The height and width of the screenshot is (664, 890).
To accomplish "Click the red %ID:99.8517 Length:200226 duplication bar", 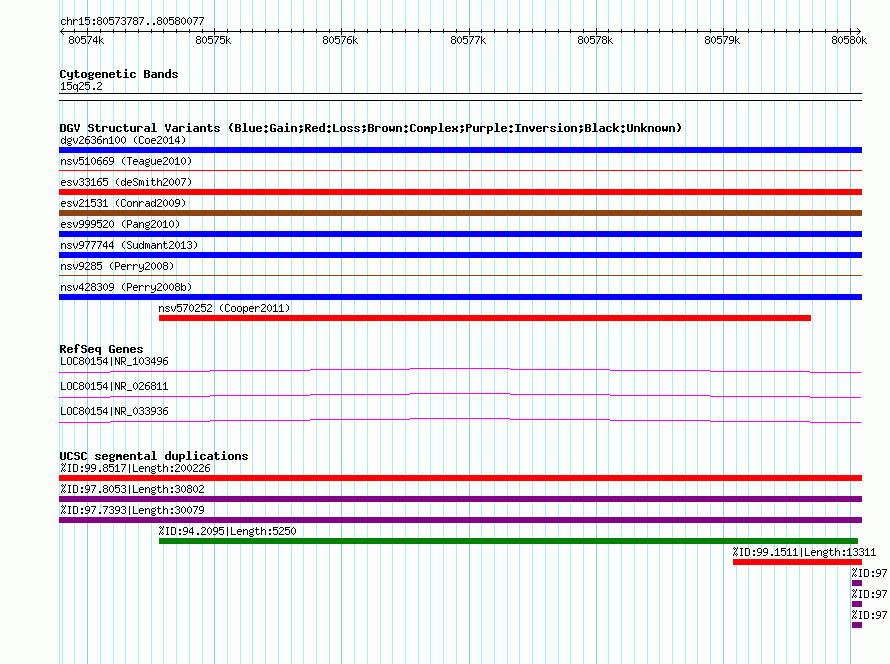I will (x=460, y=478).
